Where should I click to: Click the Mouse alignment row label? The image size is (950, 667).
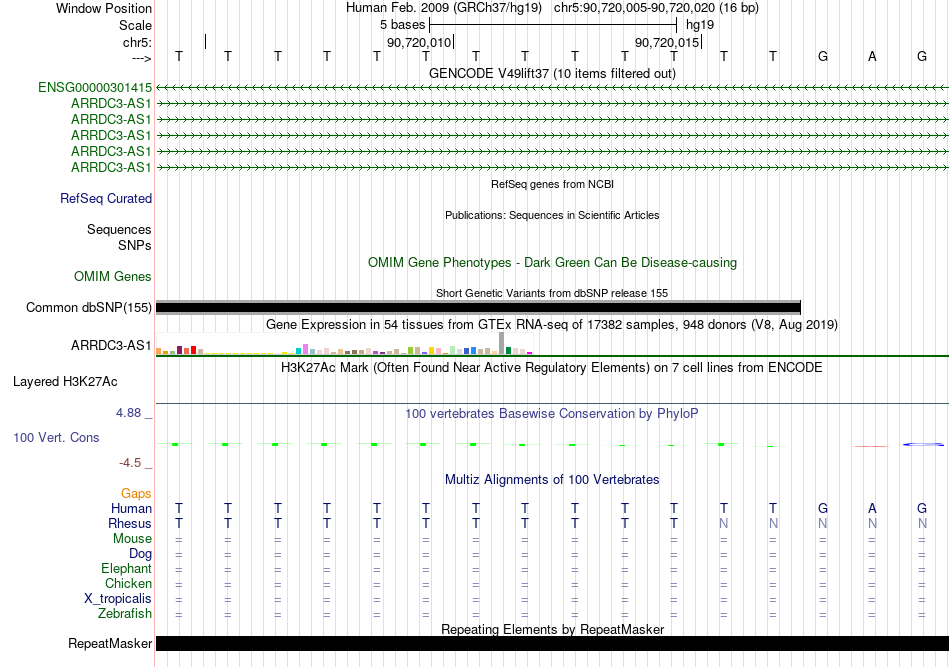tap(132, 539)
